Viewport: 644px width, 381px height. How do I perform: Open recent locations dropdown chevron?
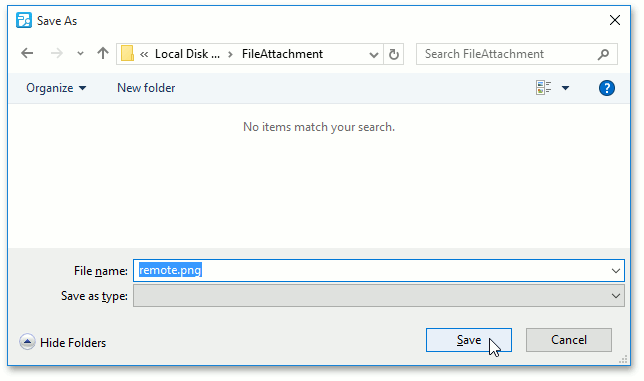pyautogui.click(x=80, y=53)
